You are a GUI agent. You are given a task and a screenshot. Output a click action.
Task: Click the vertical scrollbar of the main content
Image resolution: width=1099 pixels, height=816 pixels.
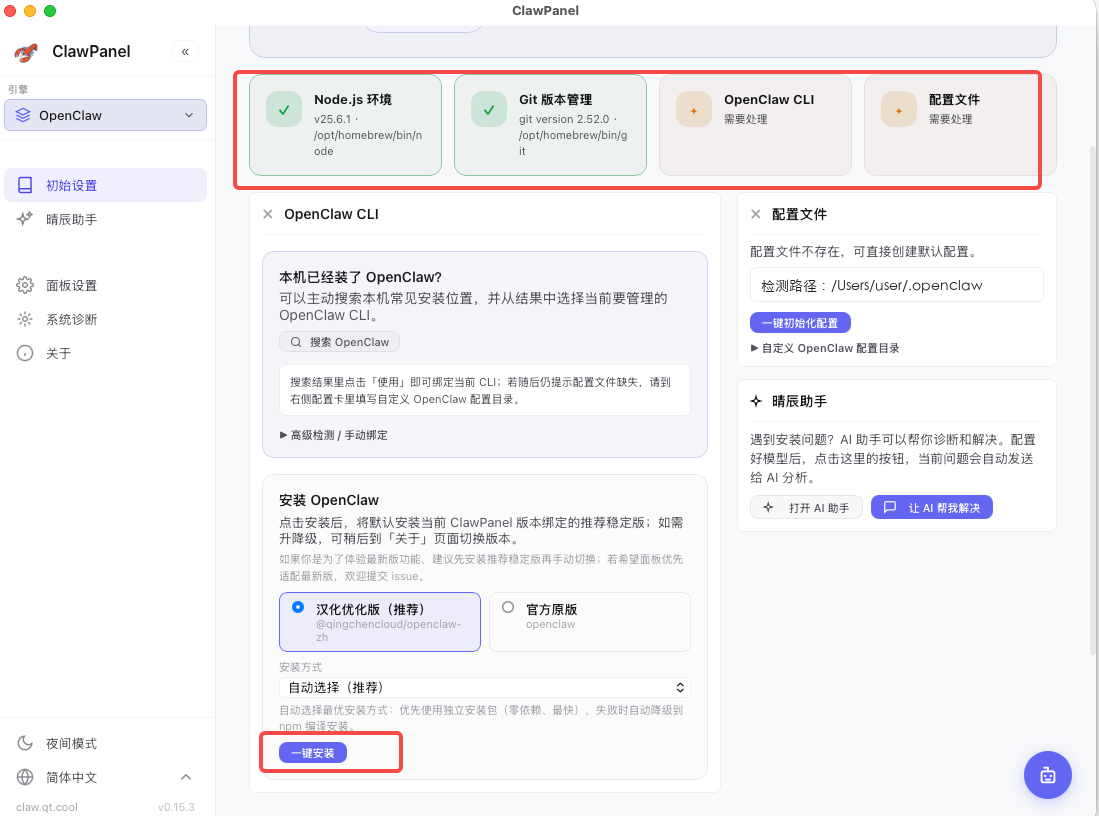[x=1093, y=400]
